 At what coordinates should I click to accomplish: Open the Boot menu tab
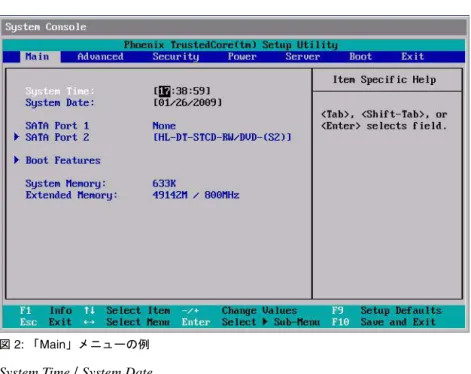pyautogui.click(x=360, y=57)
